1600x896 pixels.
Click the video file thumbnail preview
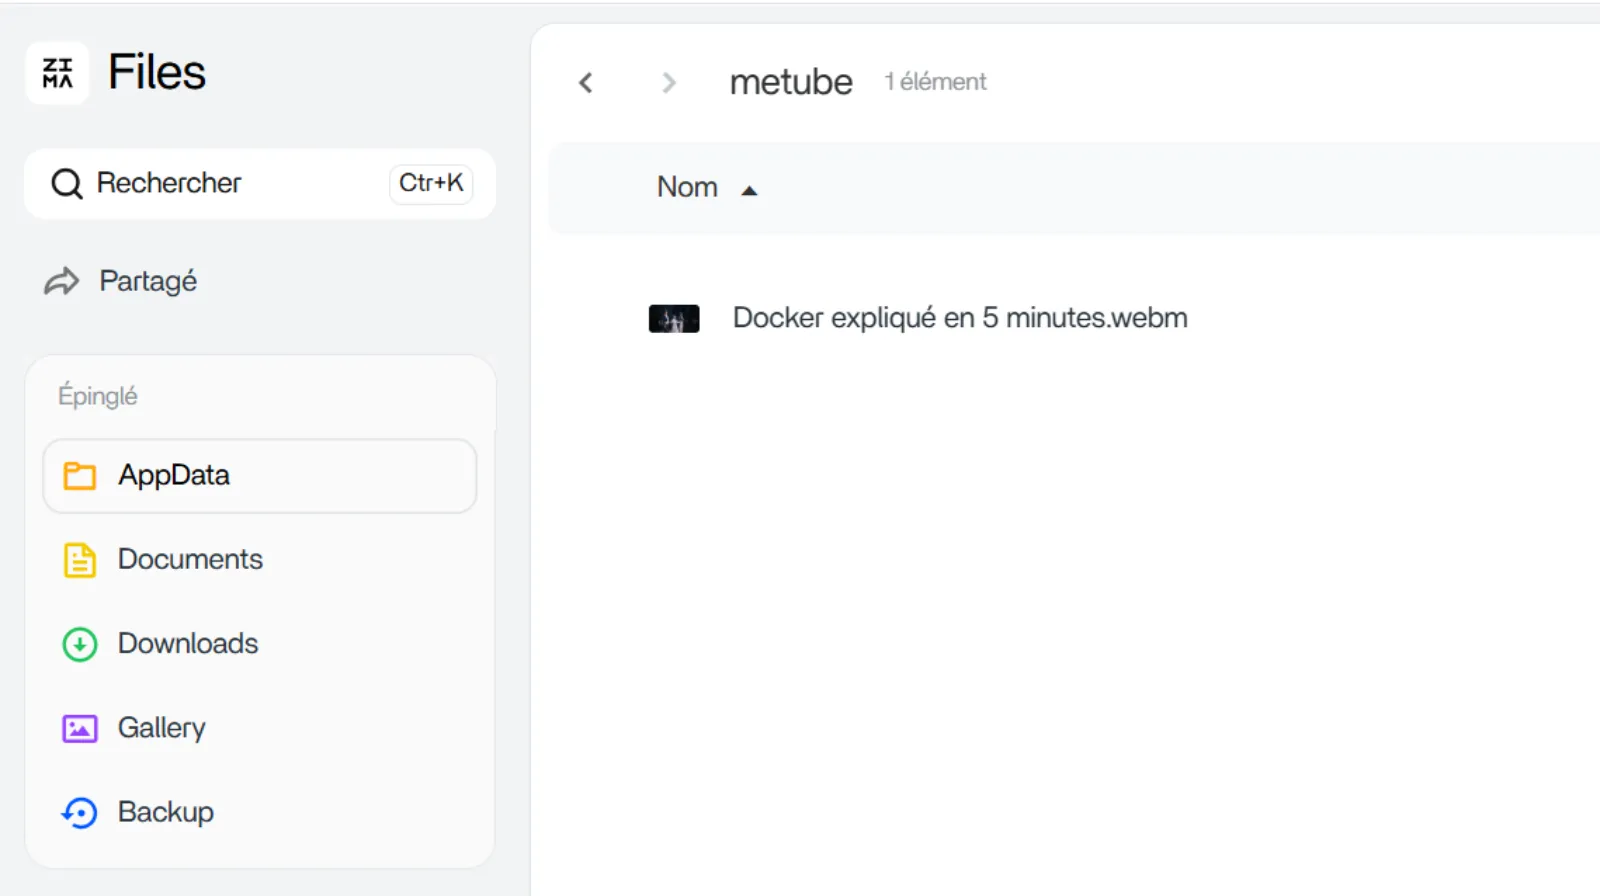(x=673, y=317)
